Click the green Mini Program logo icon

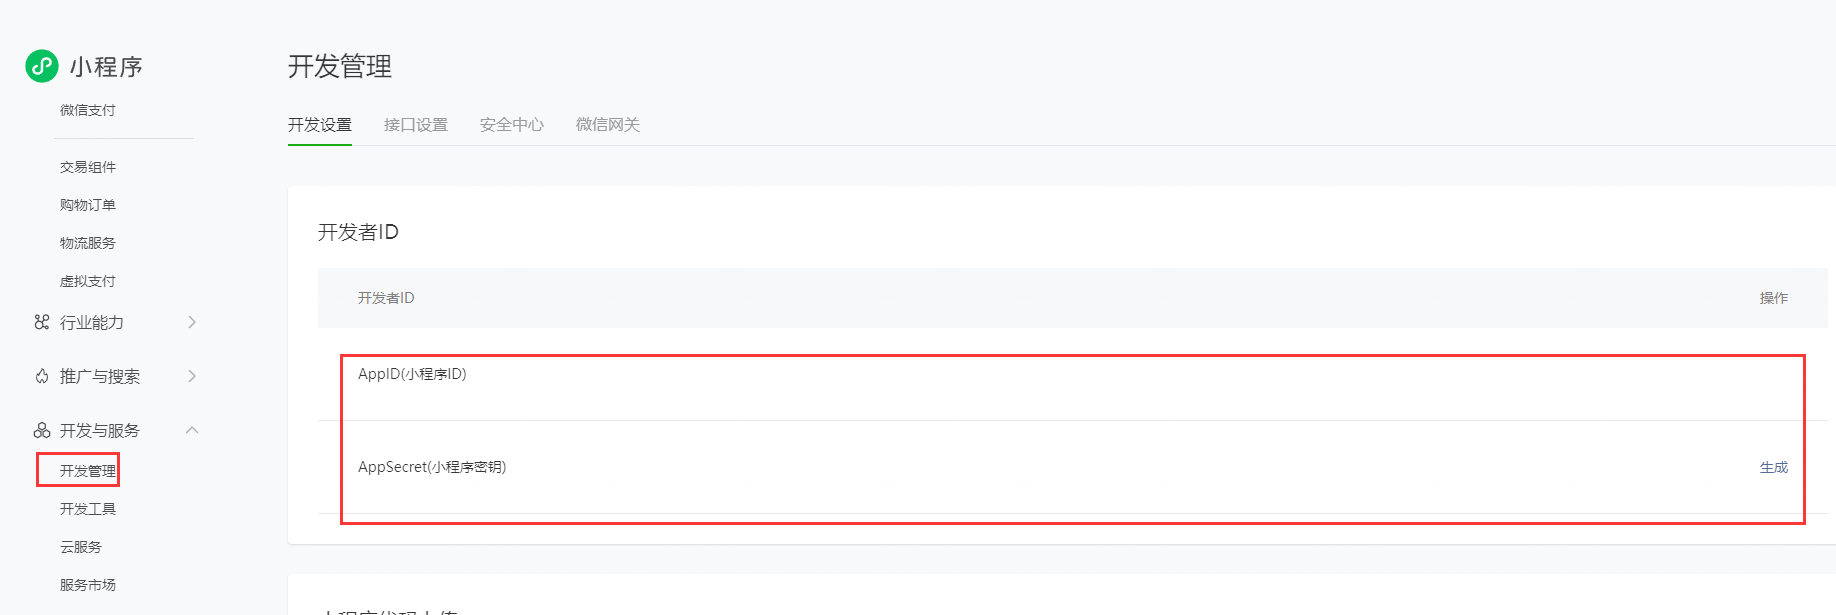pos(42,66)
